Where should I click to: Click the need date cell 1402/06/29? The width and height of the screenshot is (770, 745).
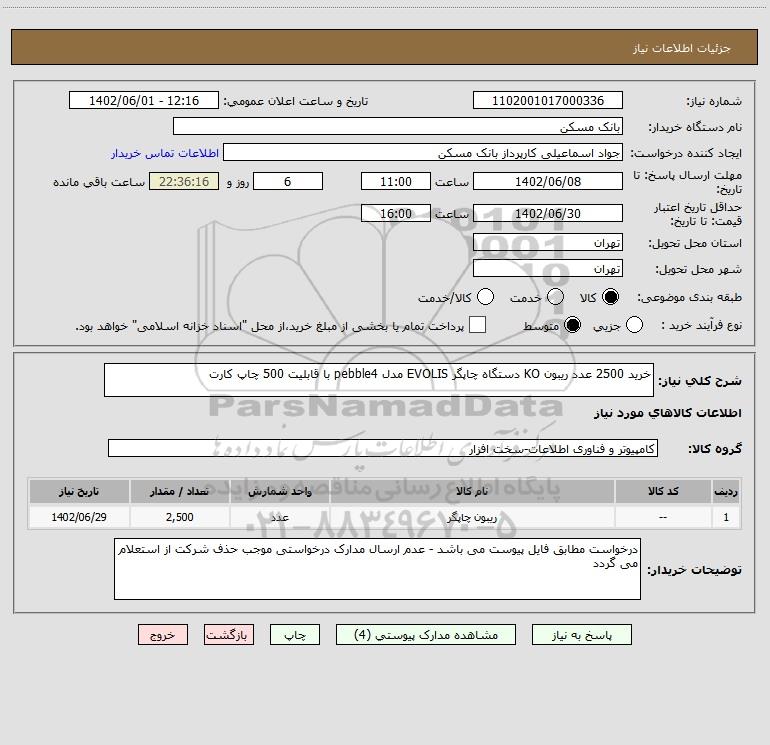click(x=79, y=517)
